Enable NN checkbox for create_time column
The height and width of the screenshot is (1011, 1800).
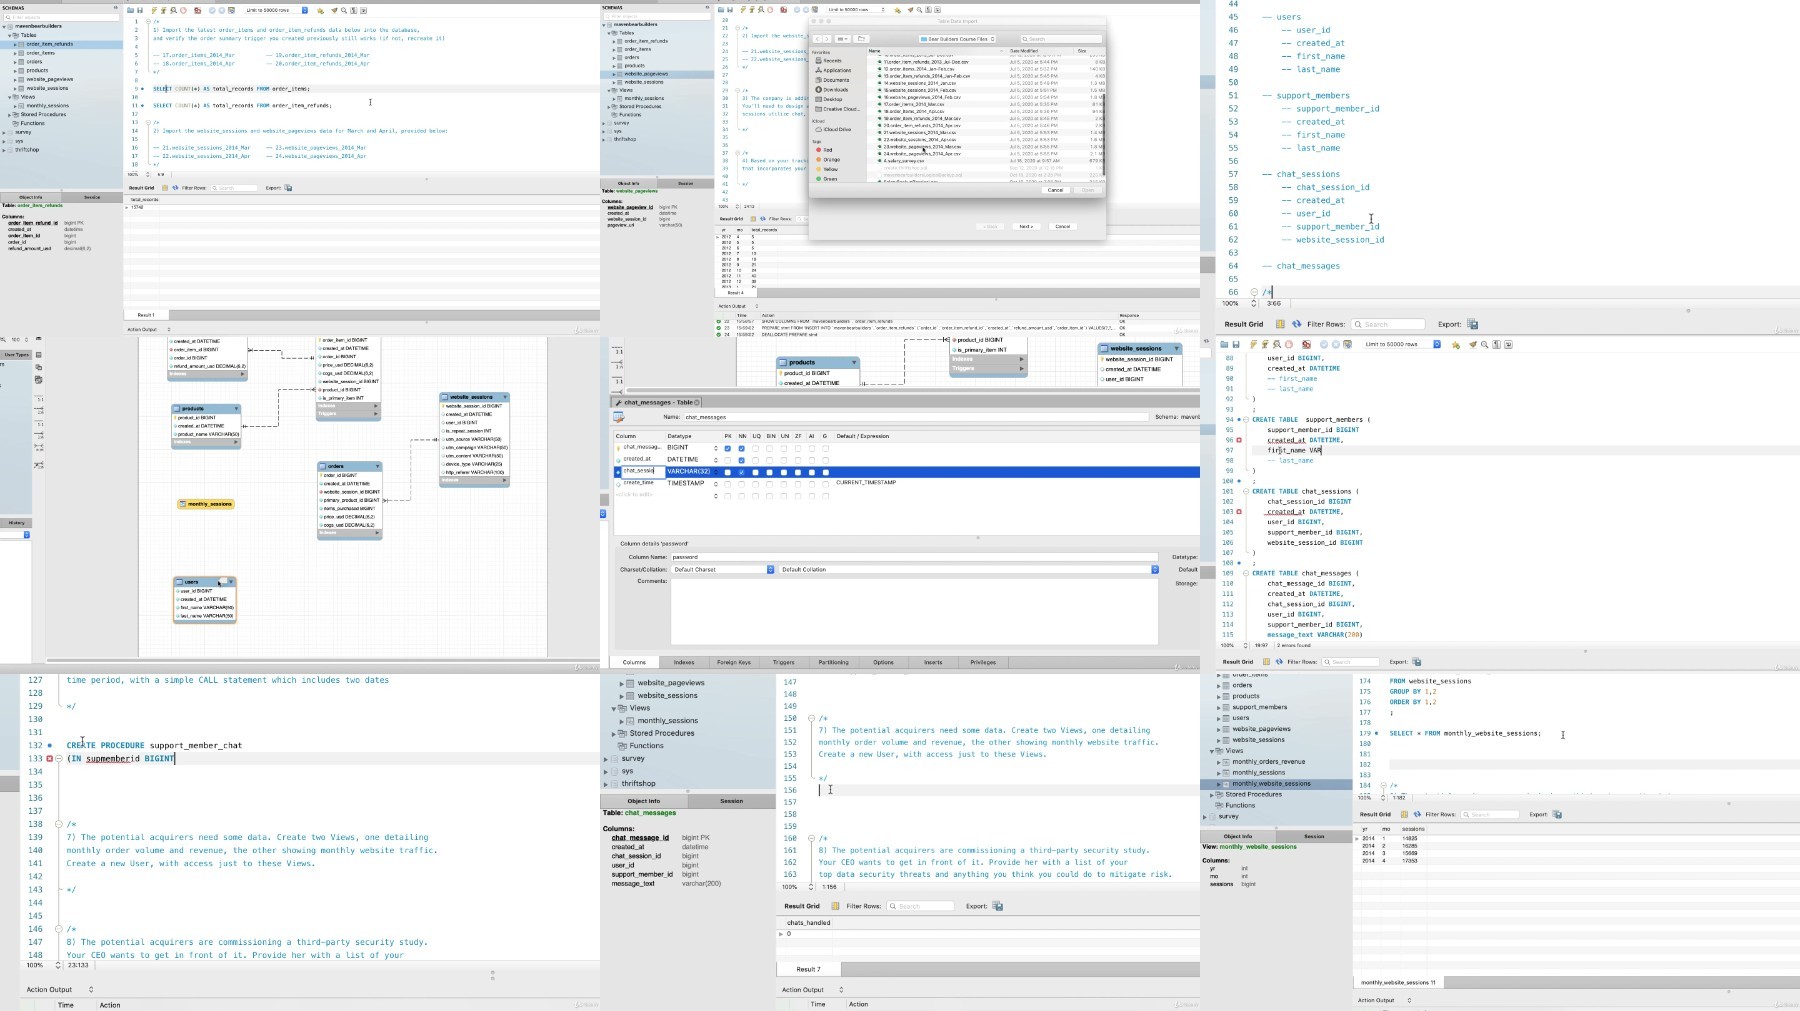coord(741,484)
